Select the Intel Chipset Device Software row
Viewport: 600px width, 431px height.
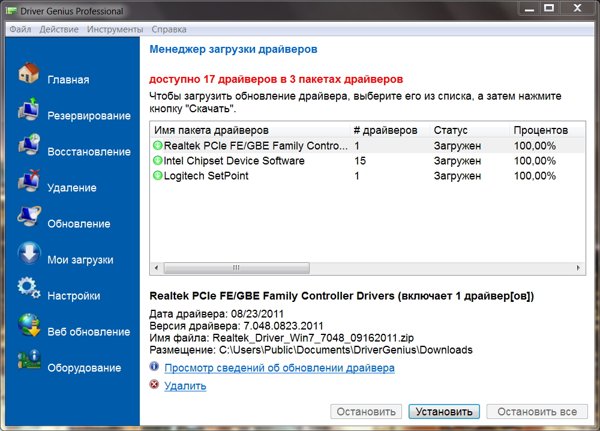367,161
